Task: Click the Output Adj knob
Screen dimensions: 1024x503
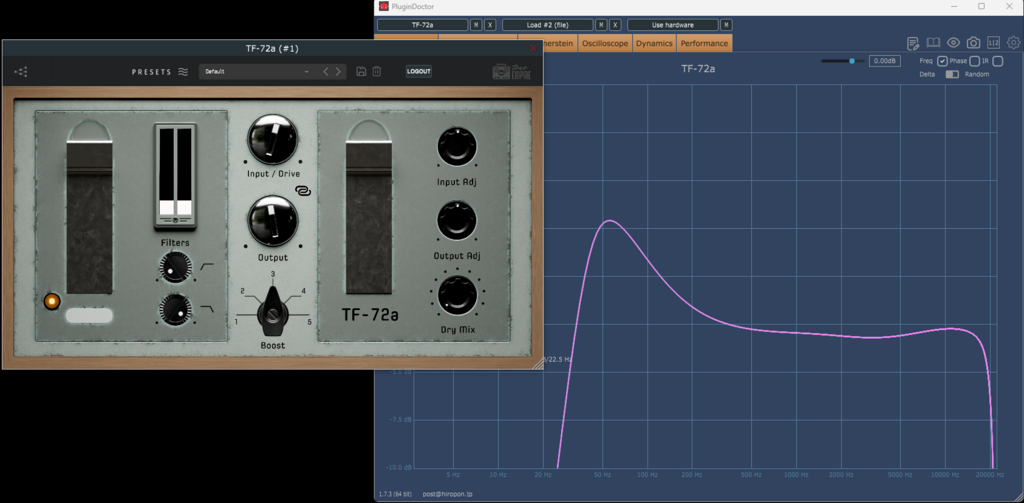Action: point(456,220)
